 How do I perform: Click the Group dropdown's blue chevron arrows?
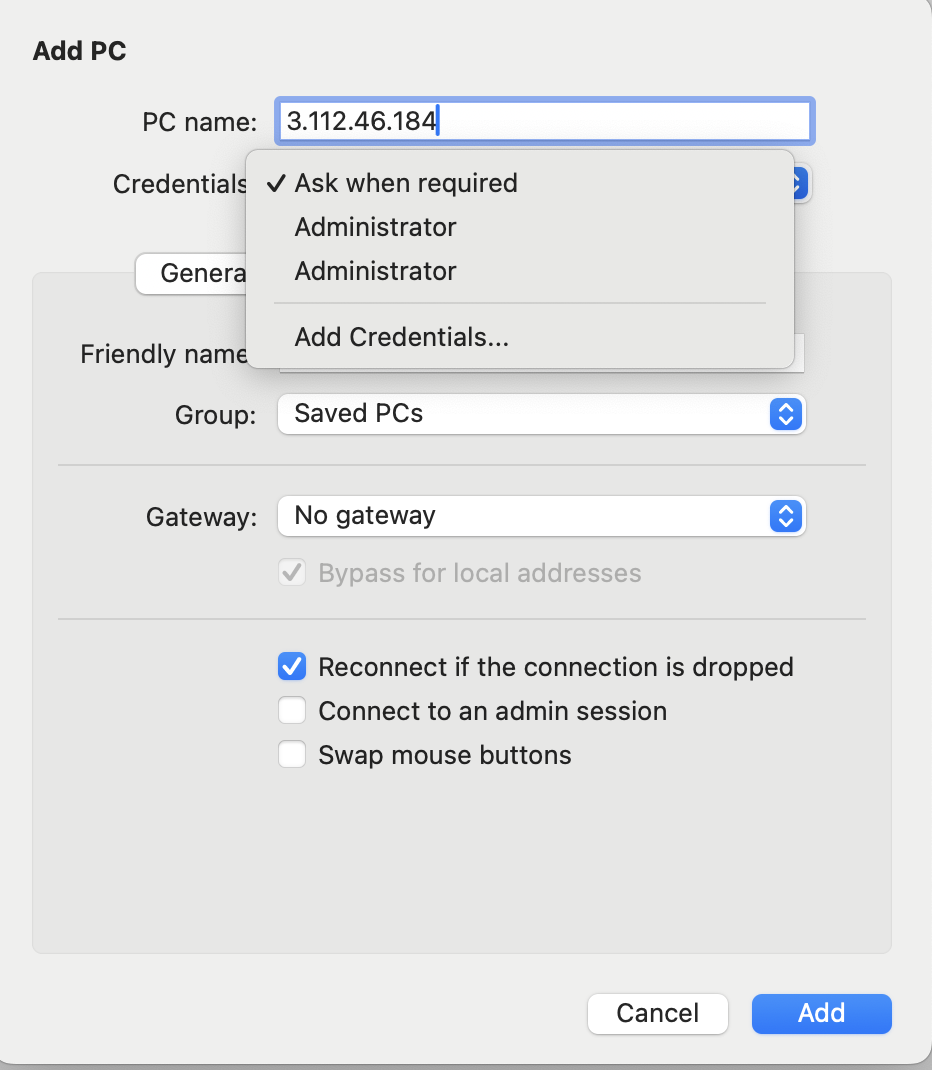[x=786, y=414]
